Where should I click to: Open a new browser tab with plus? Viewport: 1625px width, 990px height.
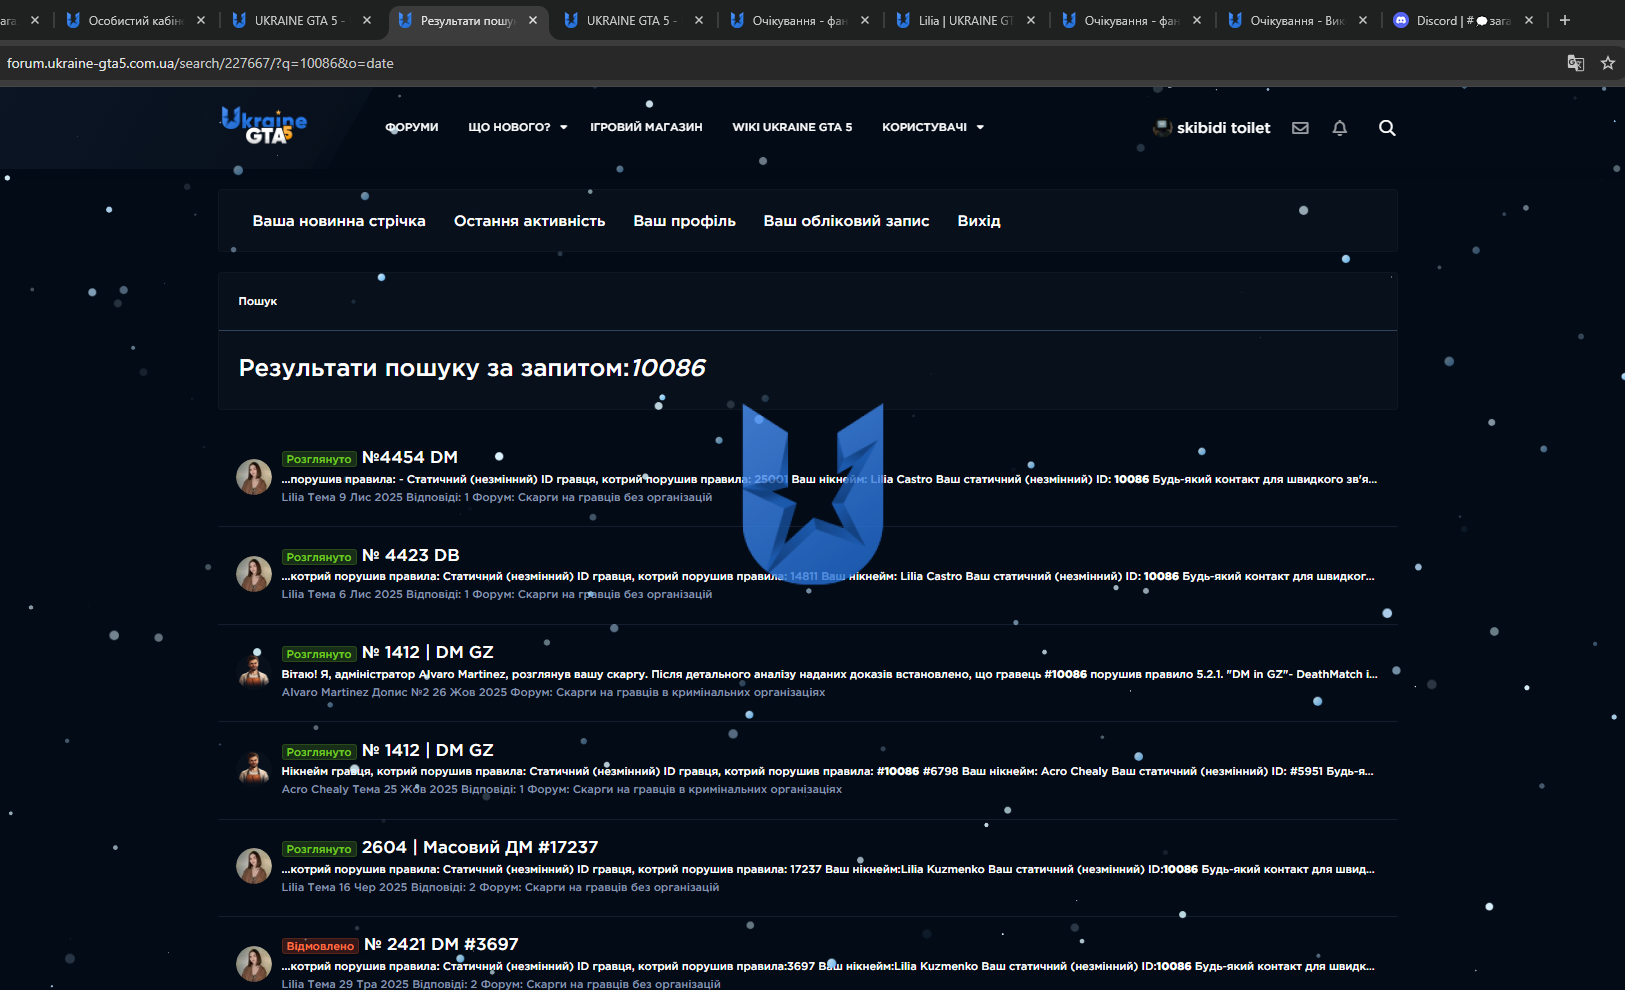tap(1565, 20)
